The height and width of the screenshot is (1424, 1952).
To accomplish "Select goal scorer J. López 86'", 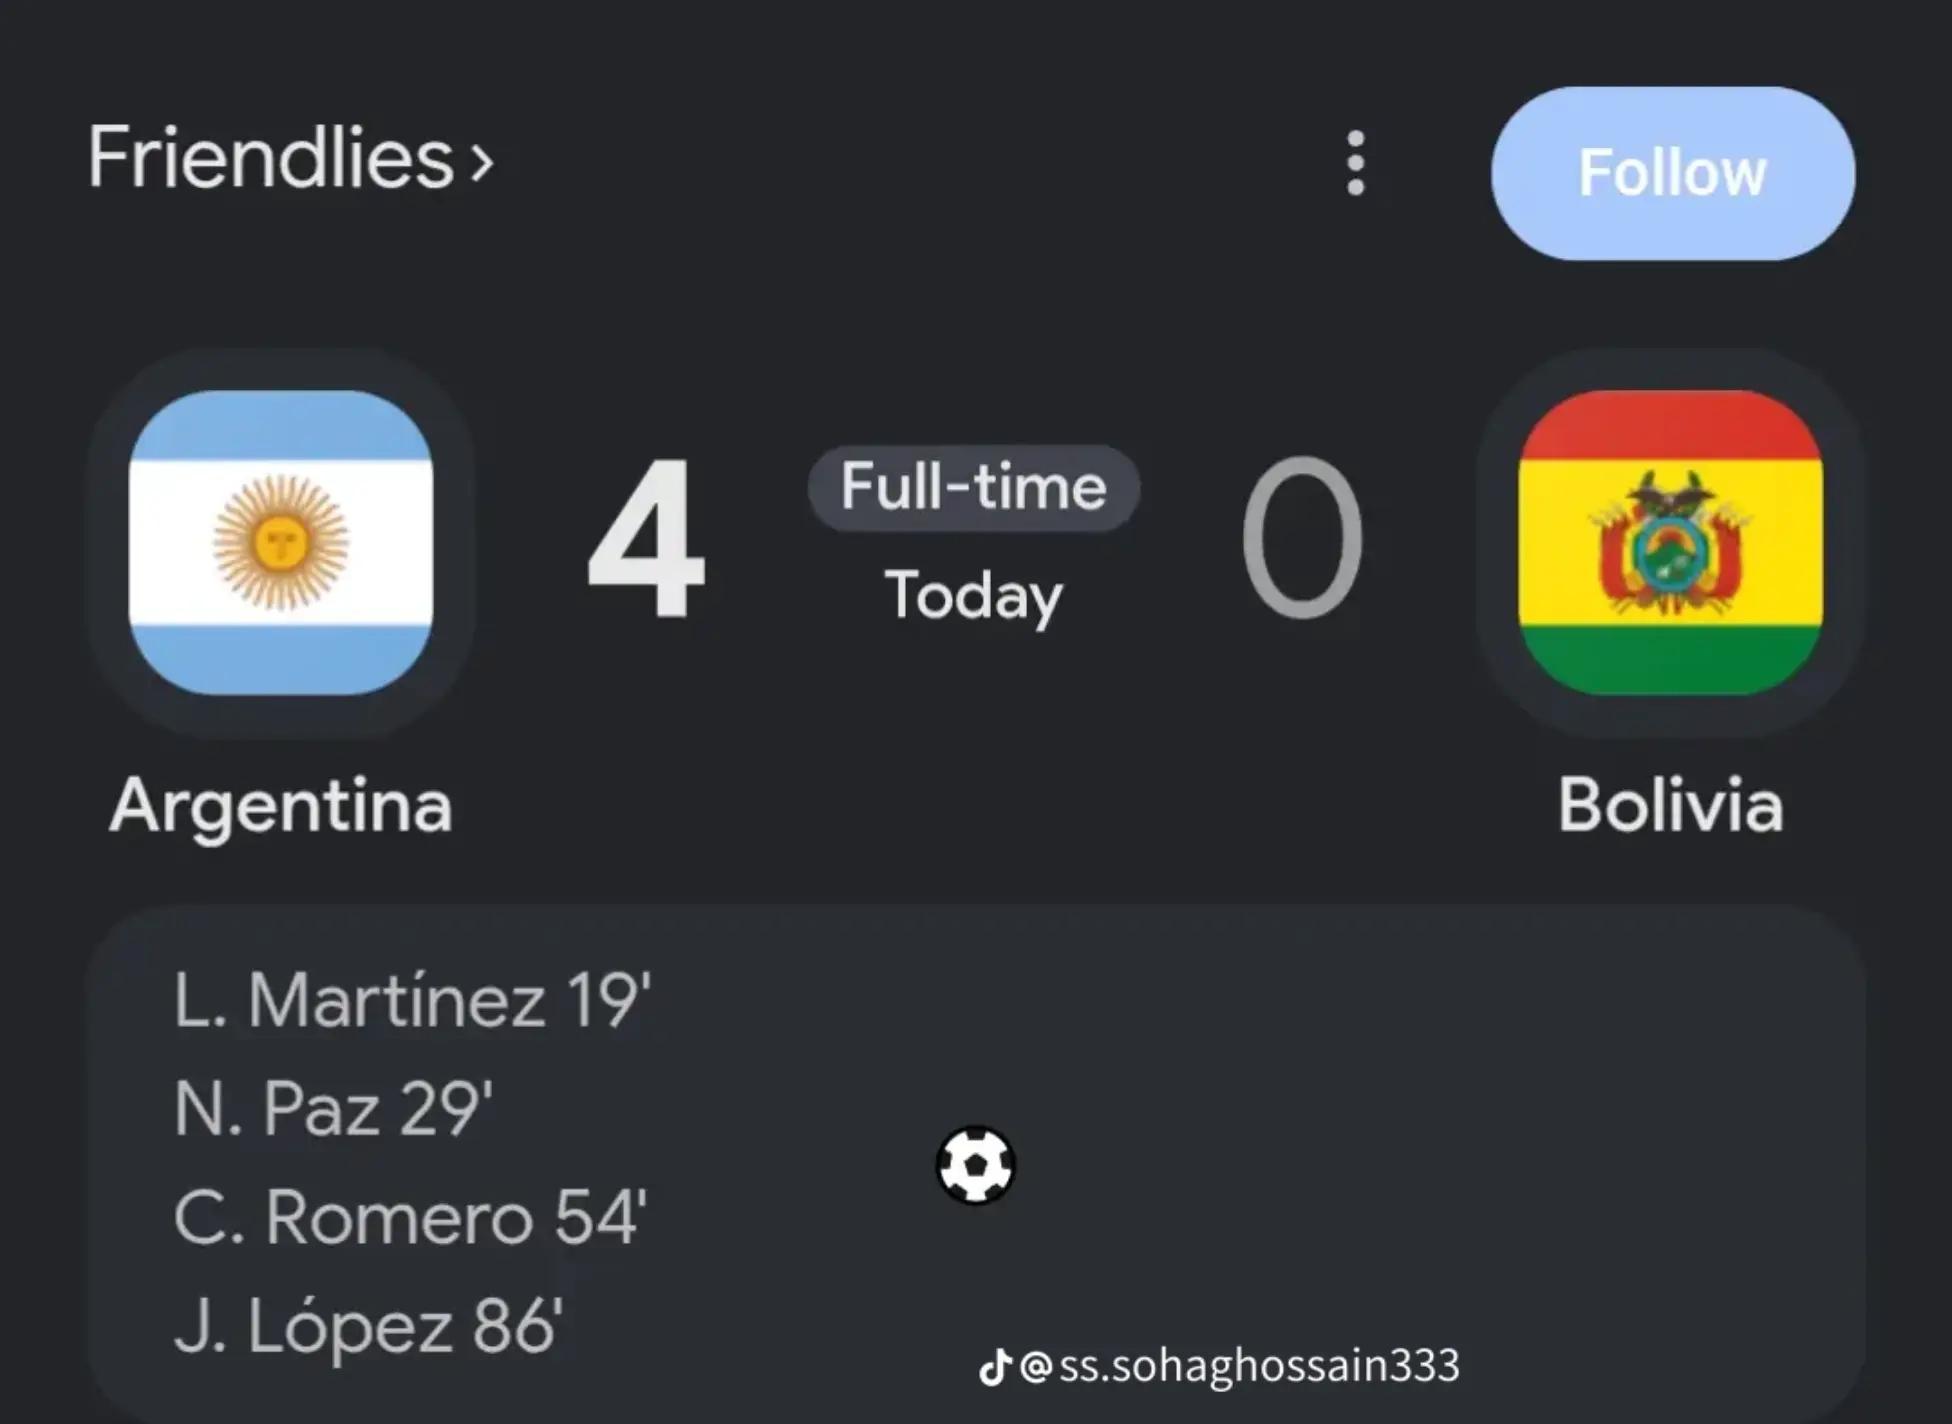I will (368, 1327).
